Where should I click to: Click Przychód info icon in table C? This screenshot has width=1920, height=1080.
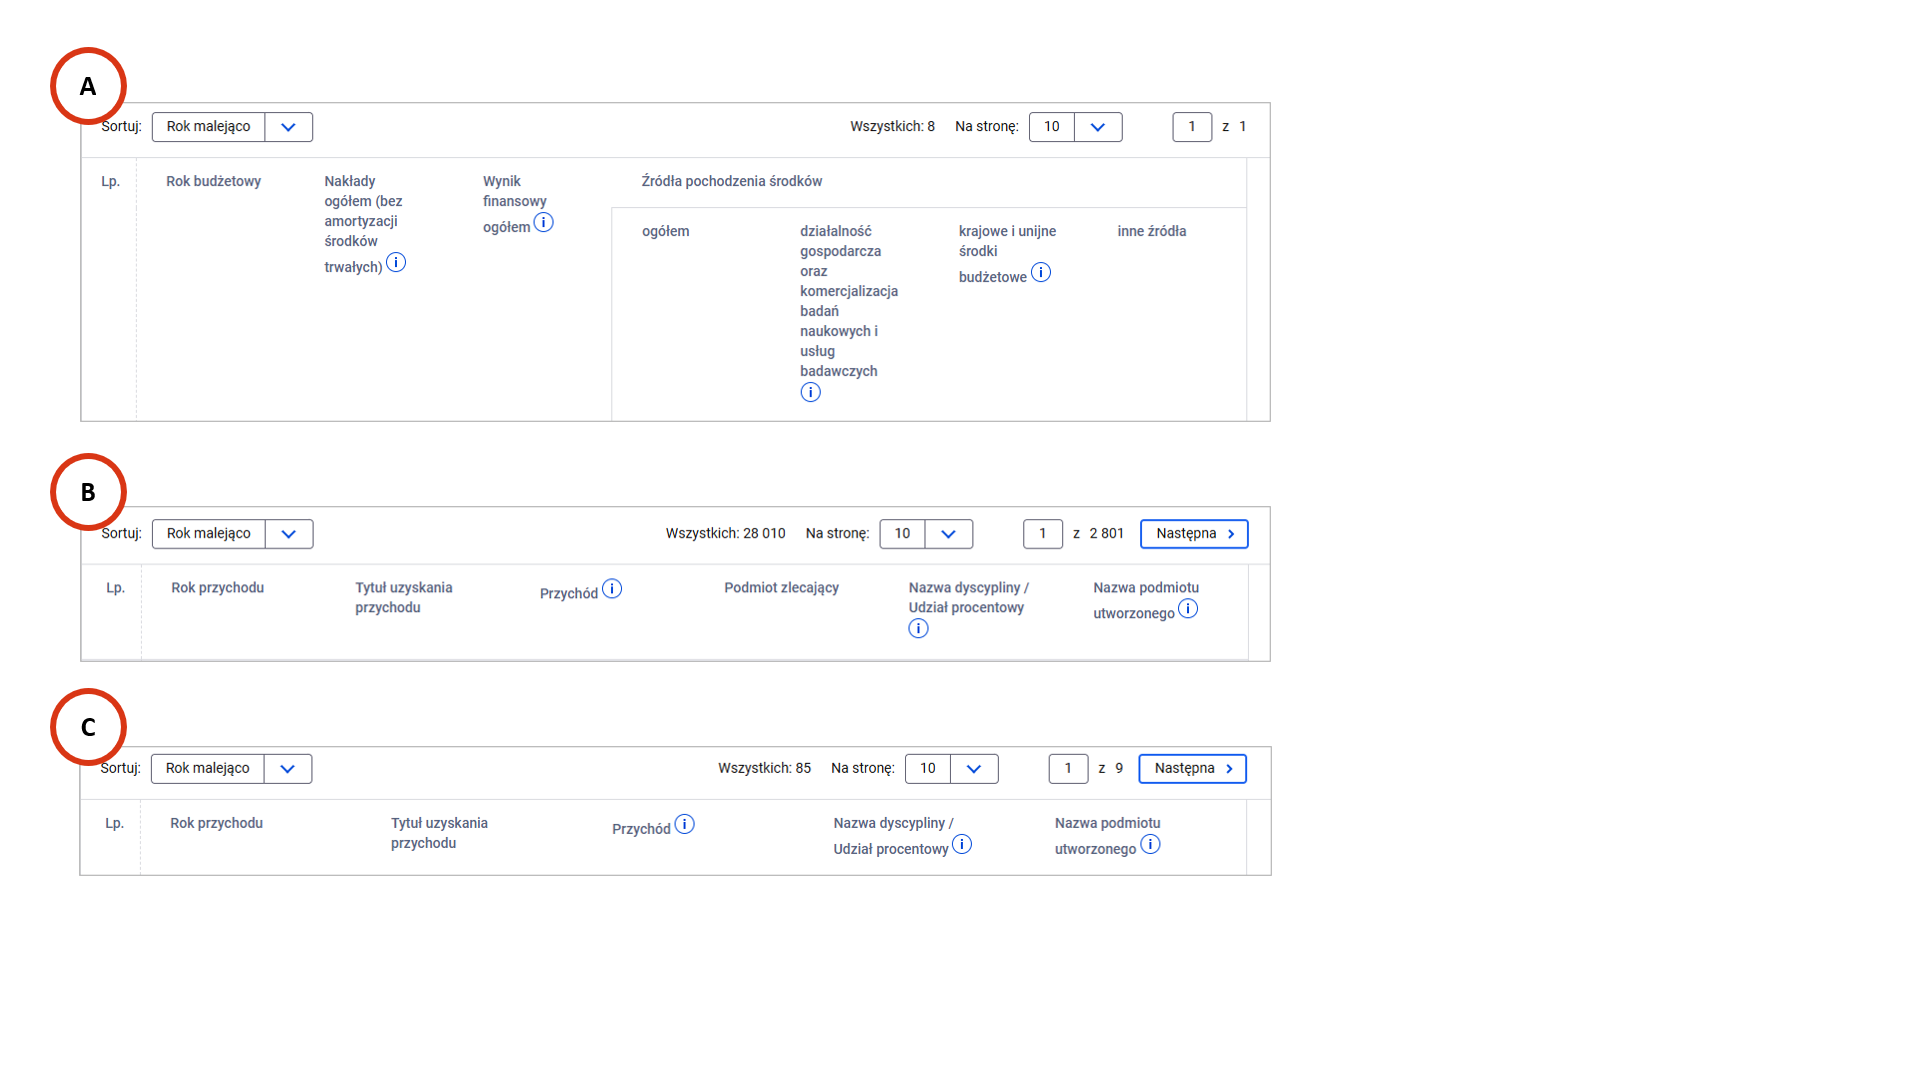[684, 825]
